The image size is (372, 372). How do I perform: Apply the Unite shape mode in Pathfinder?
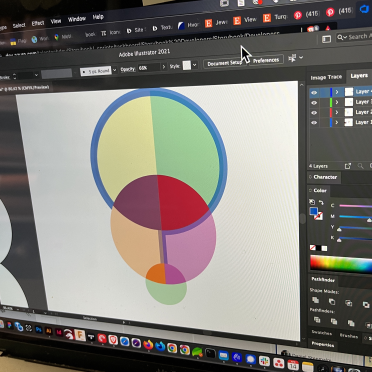point(315,300)
